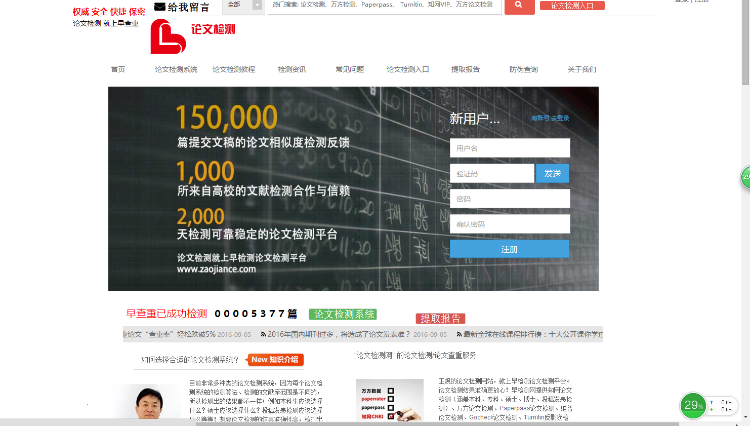Click the green 论文检测系统 button
The height and width of the screenshot is (426, 750).
(343, 314)
